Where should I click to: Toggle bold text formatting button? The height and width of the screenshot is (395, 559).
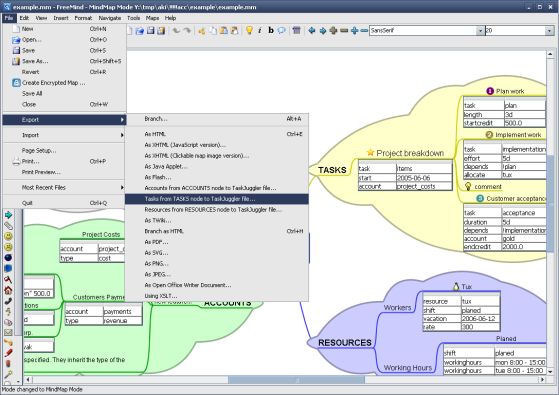(271, 30)
